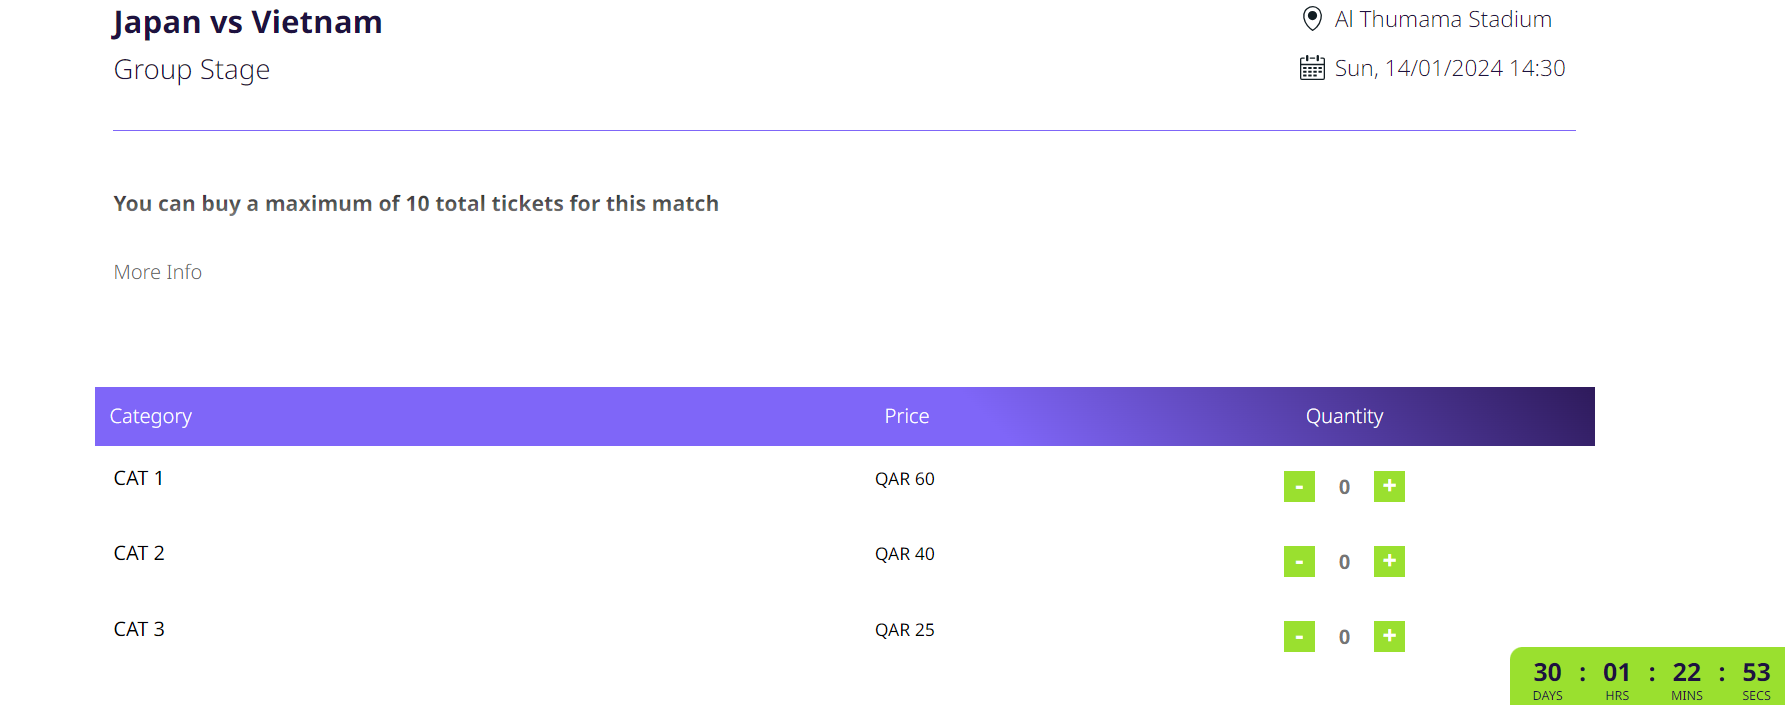This screenshot has height=705, width=1785.
Task: Open the More Info link
Action: click(x=158, y=272)
